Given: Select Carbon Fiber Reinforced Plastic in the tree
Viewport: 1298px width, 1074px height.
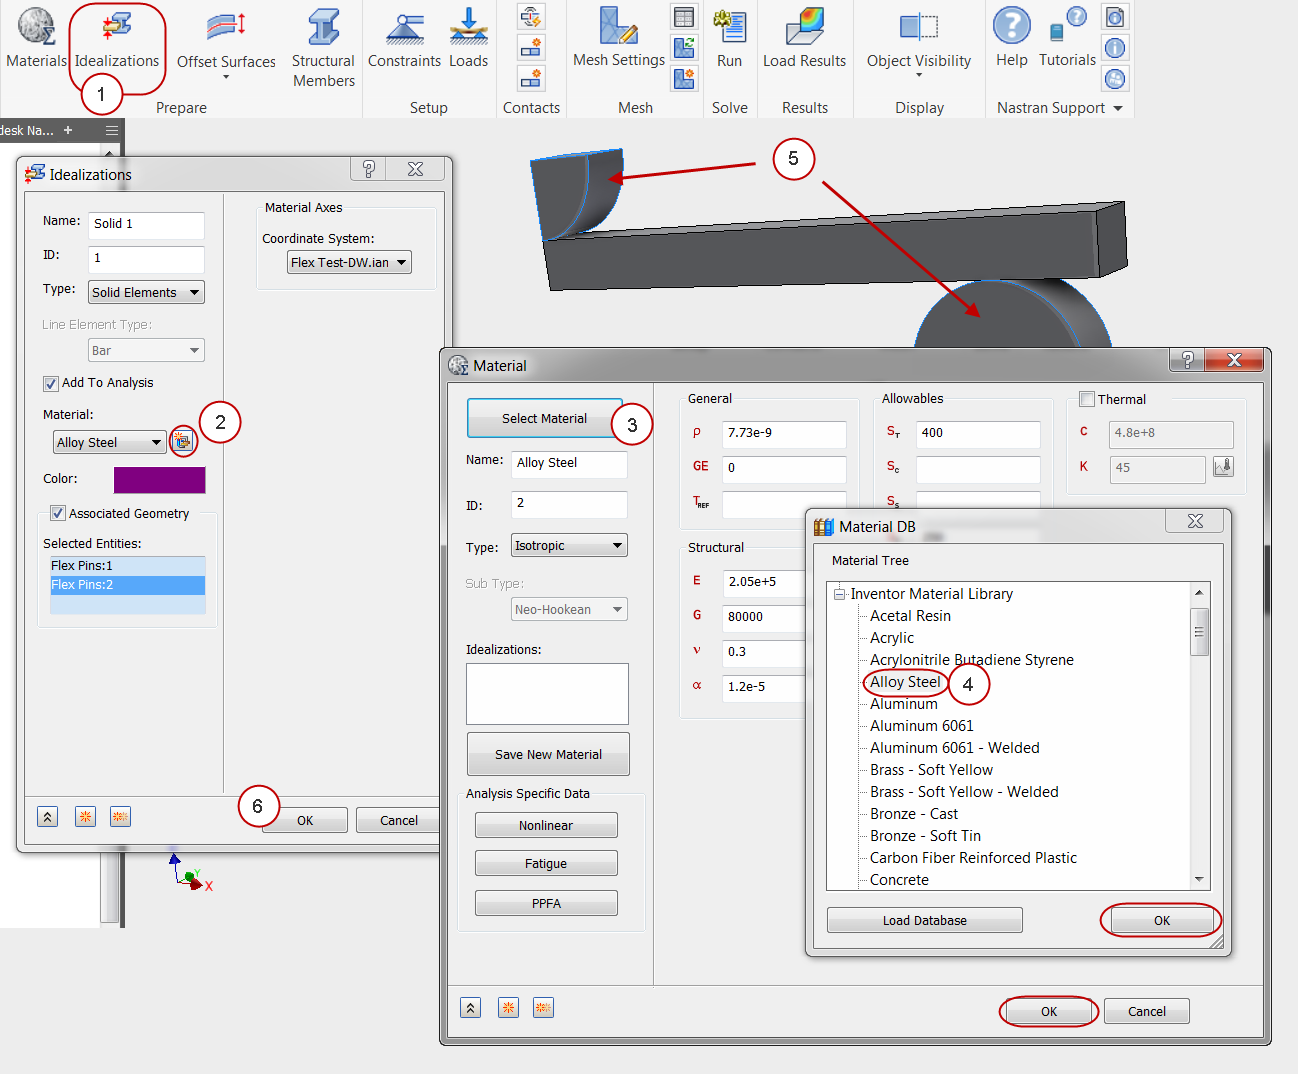Looking at the screenshot, I should point(973,858).
